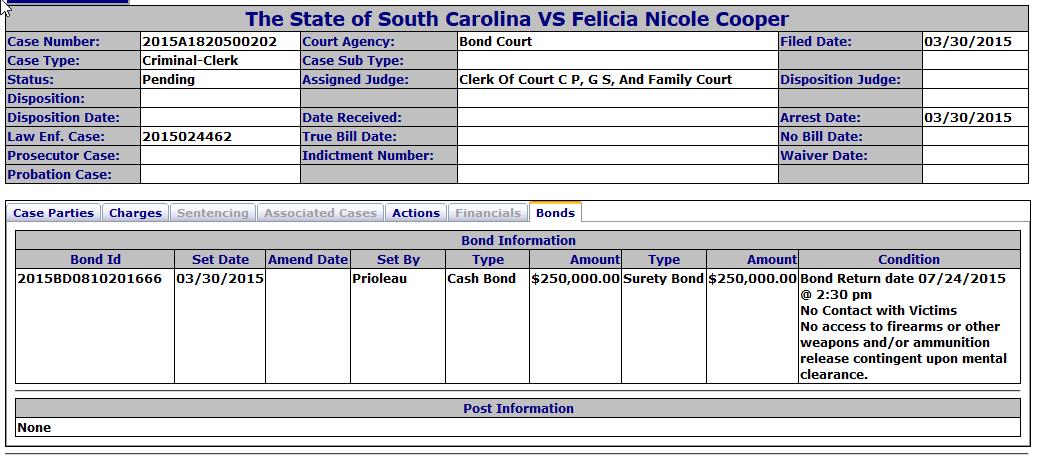The width and height of the screenshot is (1038, 458).
Task: Click the Bond Id column header
Action: pyautogui.click(x=95, y=260)
